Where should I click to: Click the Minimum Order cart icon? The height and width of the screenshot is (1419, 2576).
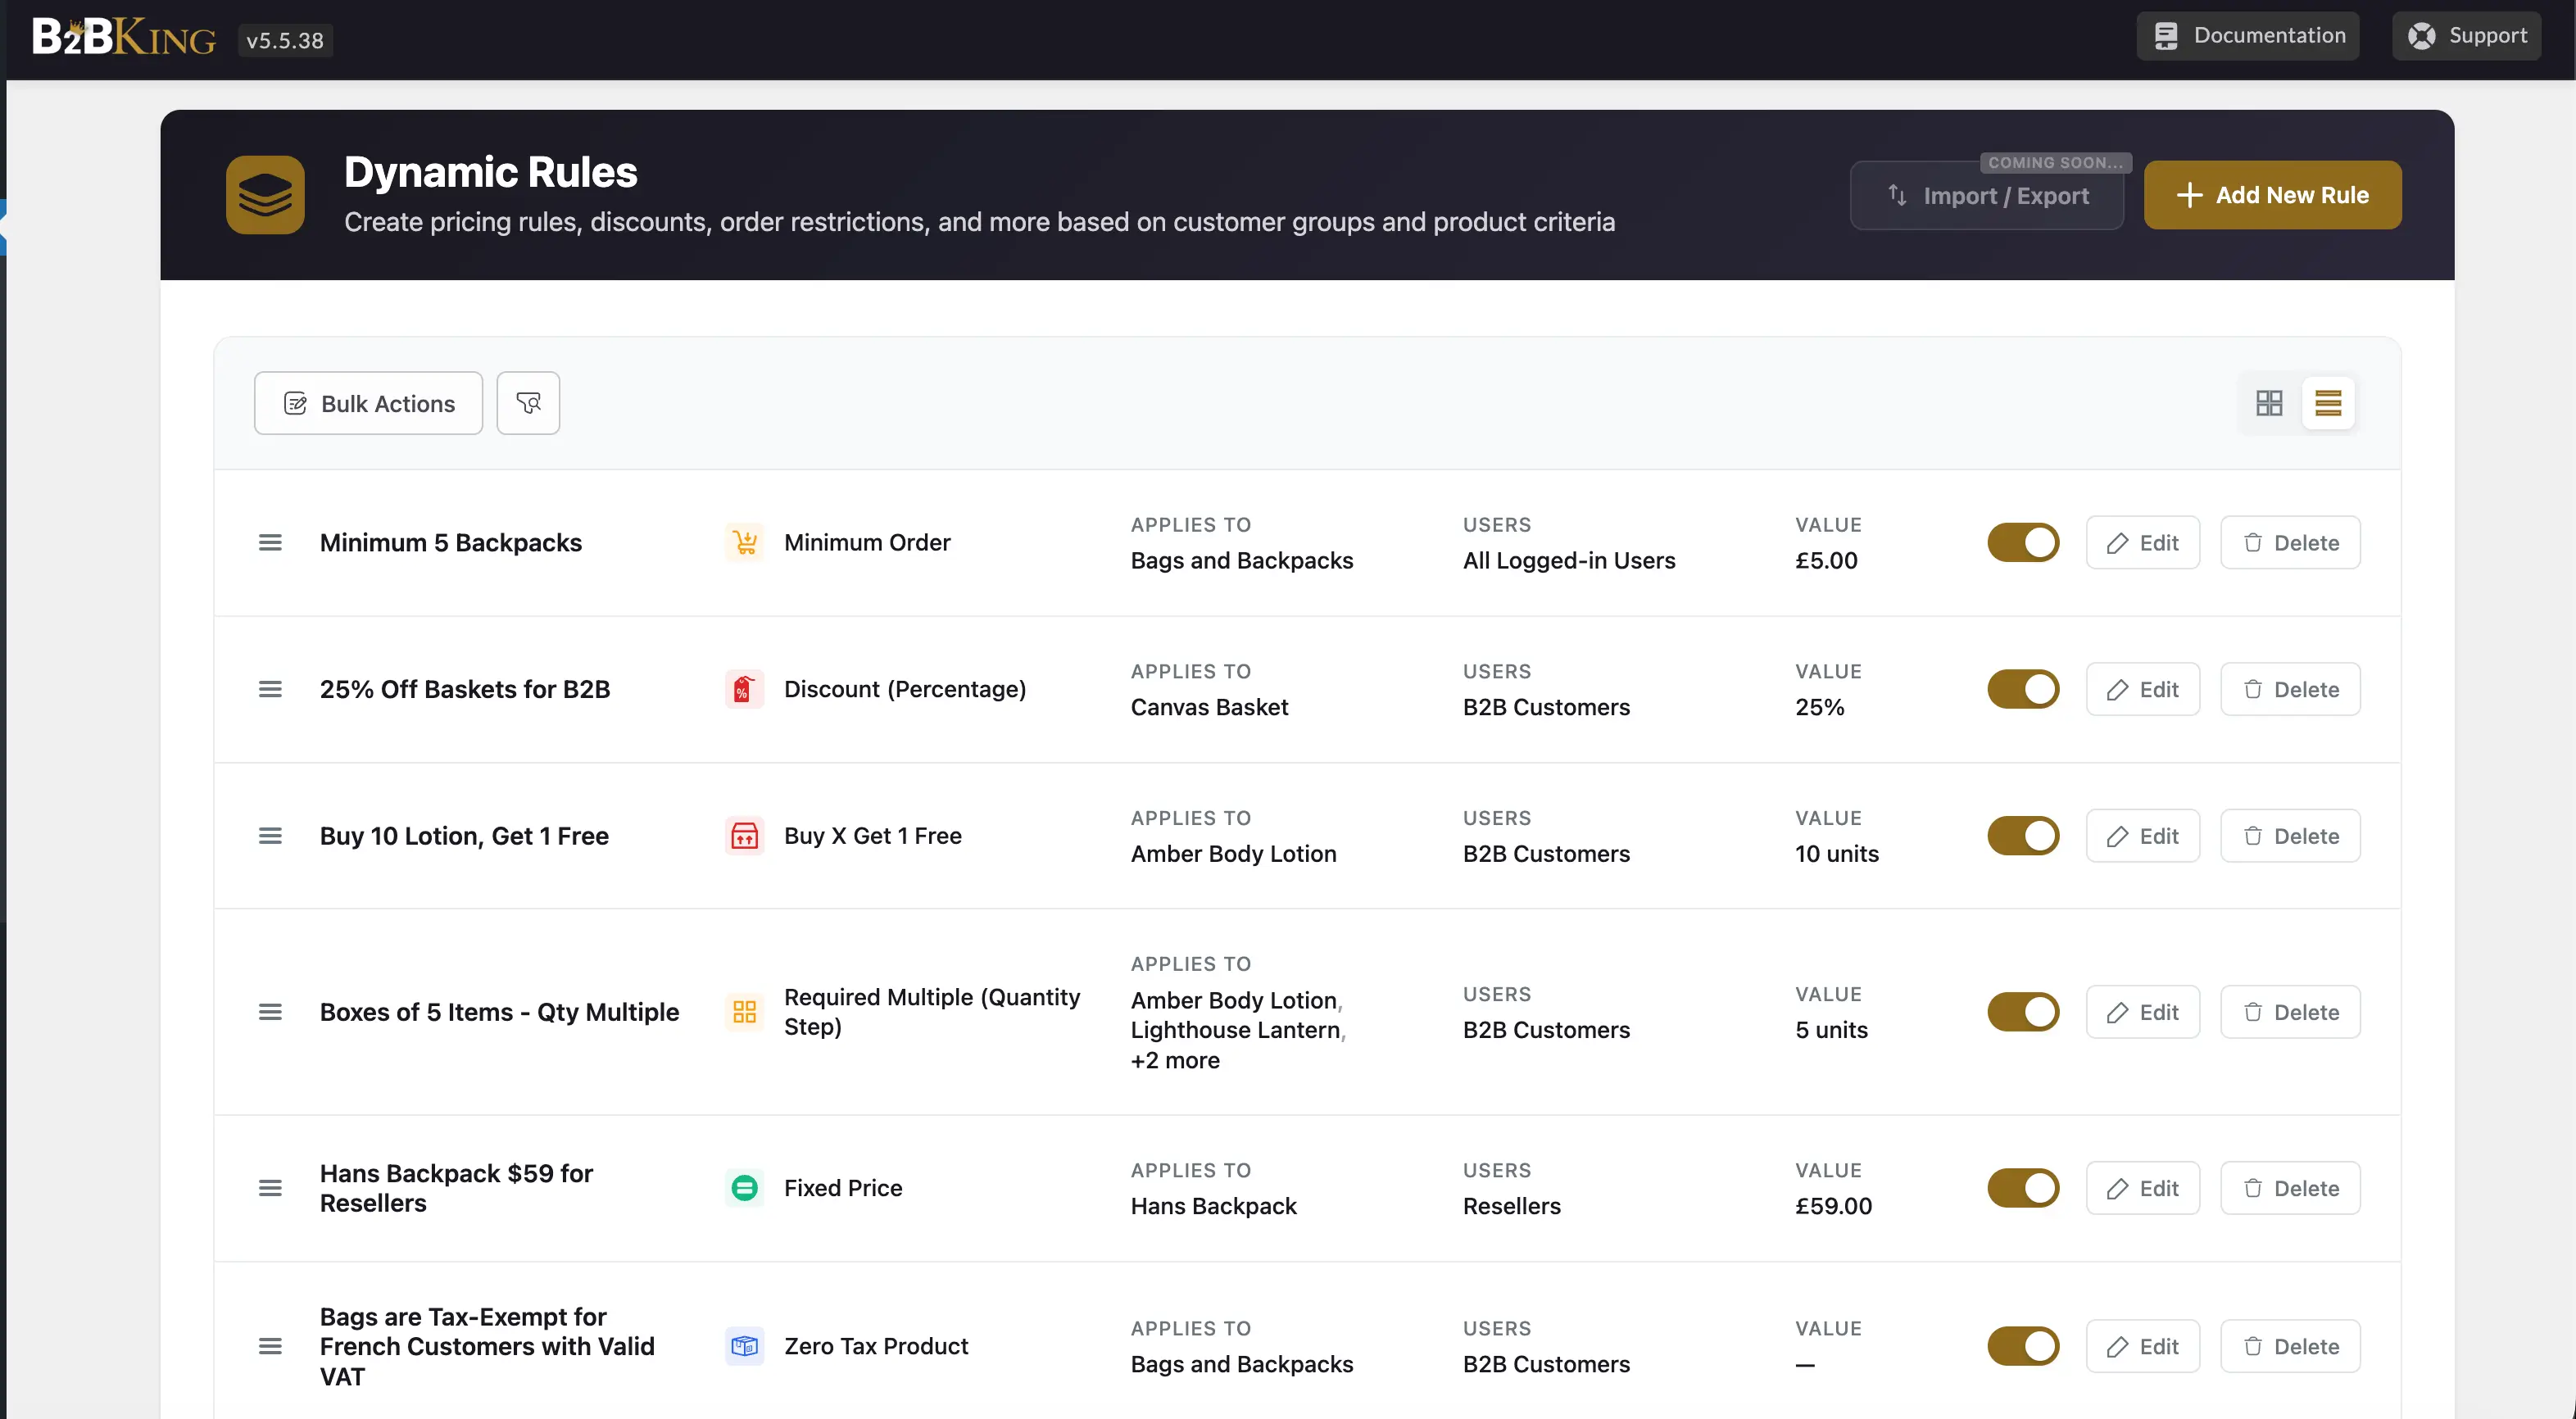click(745, 543)
